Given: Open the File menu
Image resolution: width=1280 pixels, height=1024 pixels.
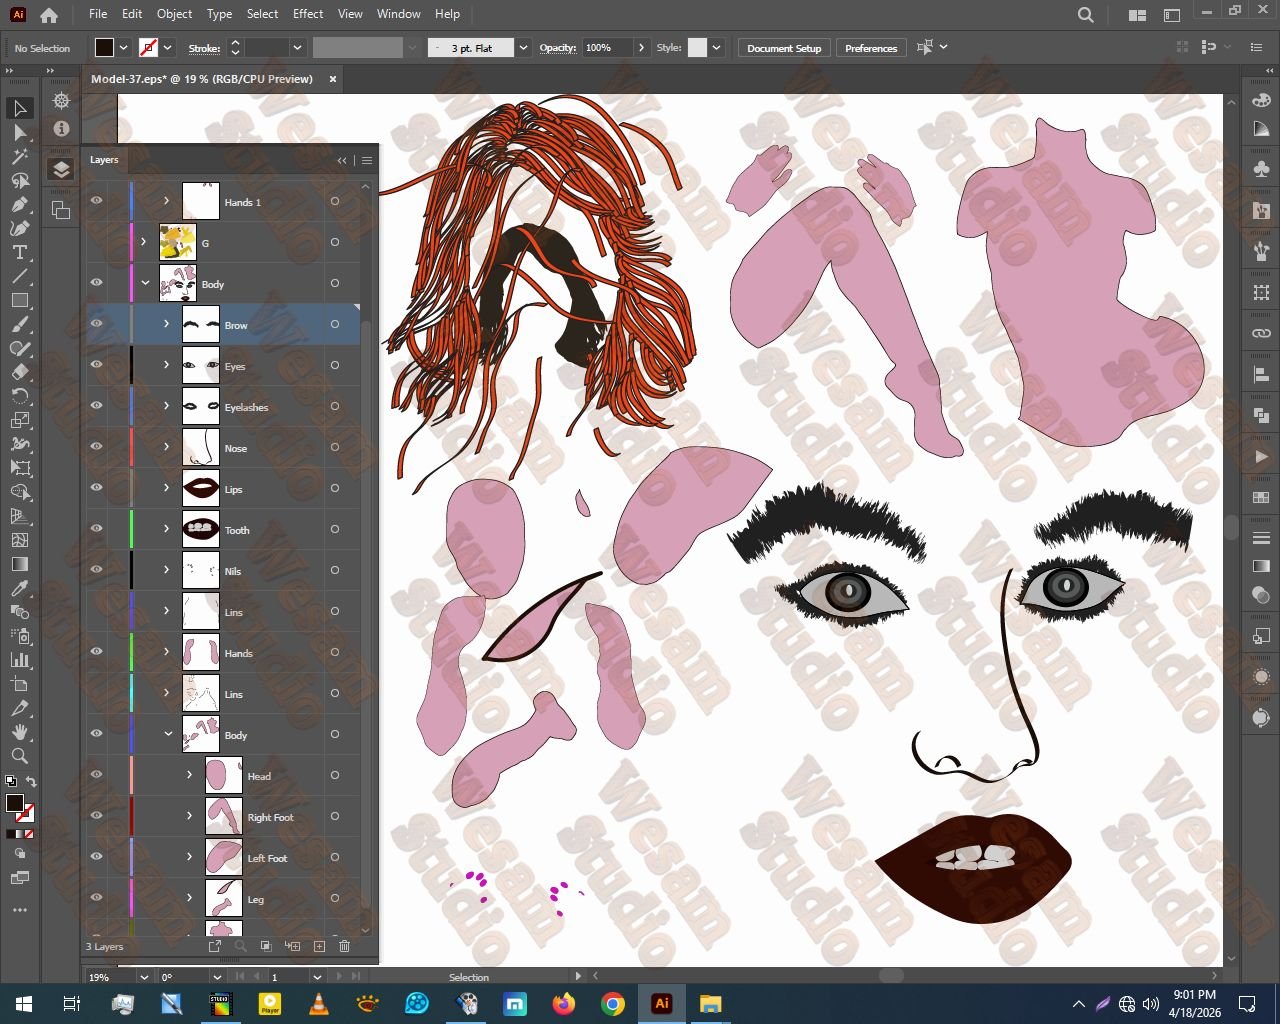Looking at the screenshot, I should click(x=98, y=14).
